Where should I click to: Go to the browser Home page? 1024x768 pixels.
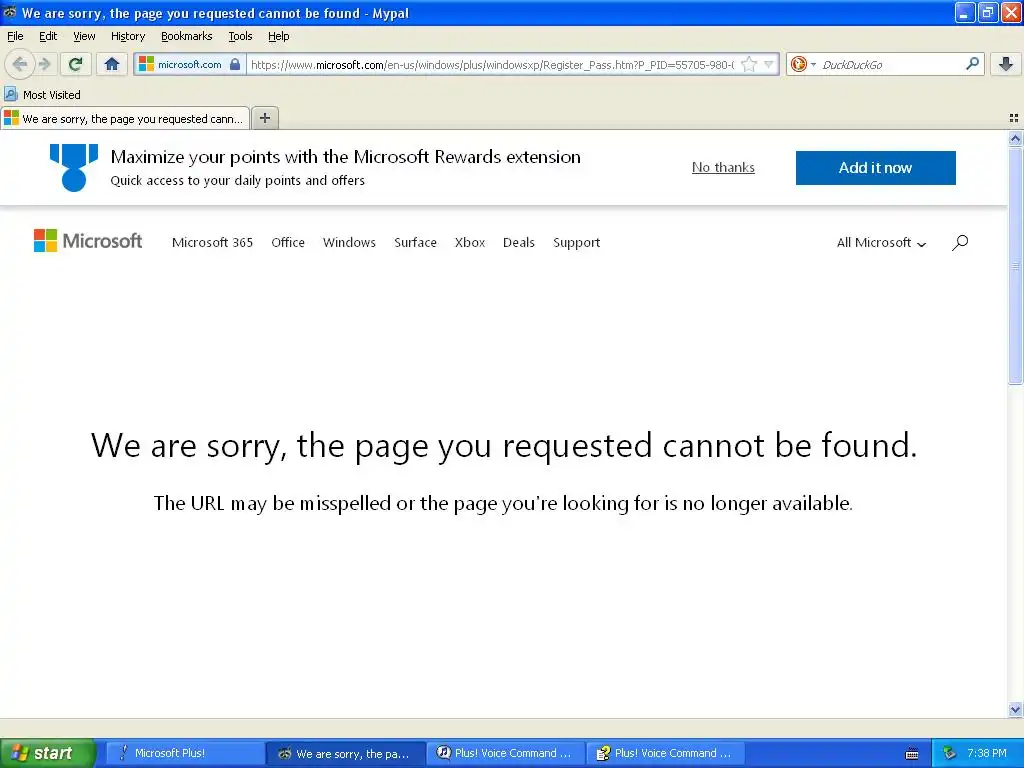[112, 64]
